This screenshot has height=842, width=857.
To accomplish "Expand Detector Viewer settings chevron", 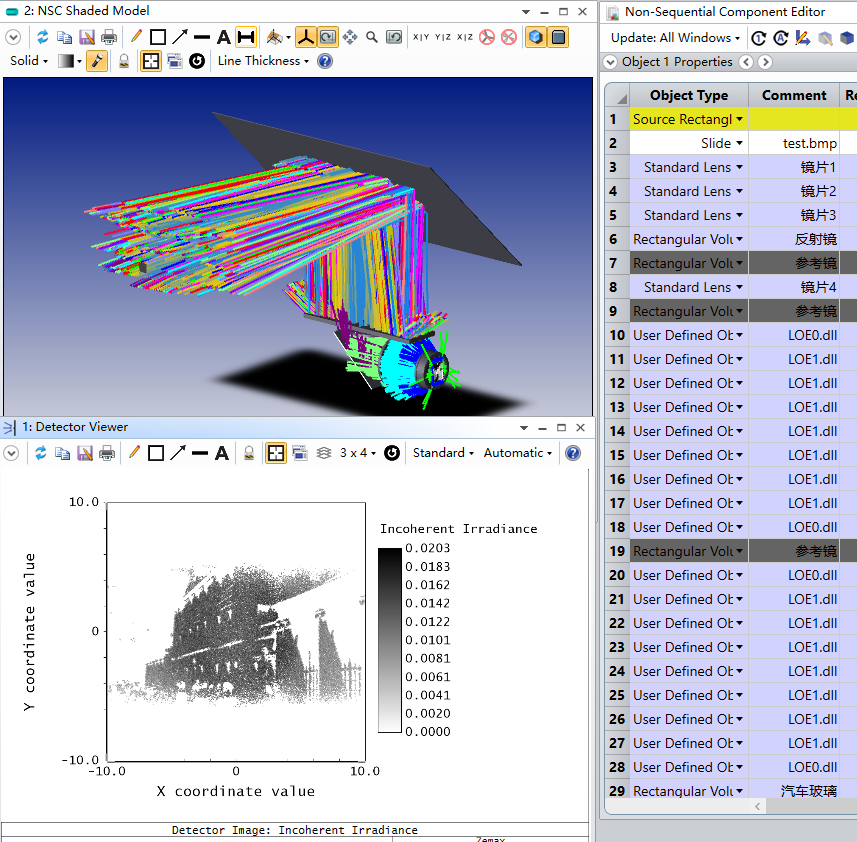I will pos(11,453).
